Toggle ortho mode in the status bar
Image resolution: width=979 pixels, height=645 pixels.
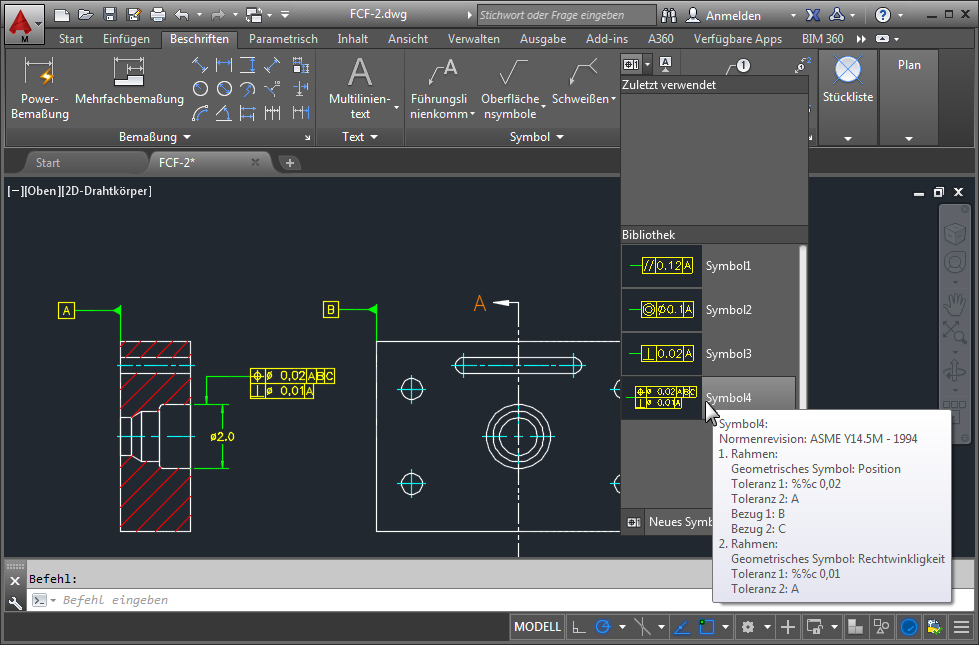point(579,627)
